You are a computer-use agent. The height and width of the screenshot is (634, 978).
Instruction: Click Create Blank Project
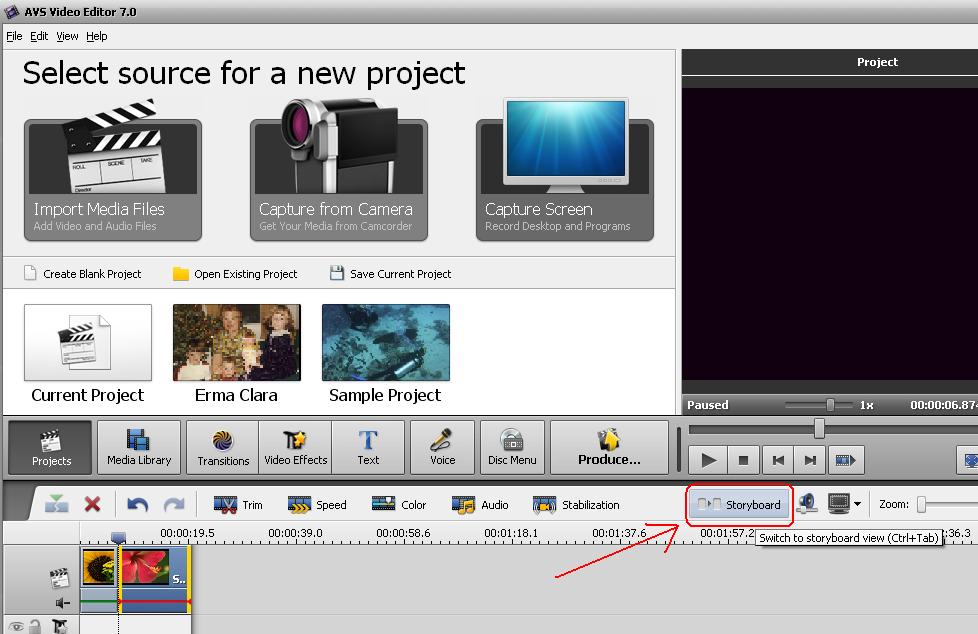[83, 273]
